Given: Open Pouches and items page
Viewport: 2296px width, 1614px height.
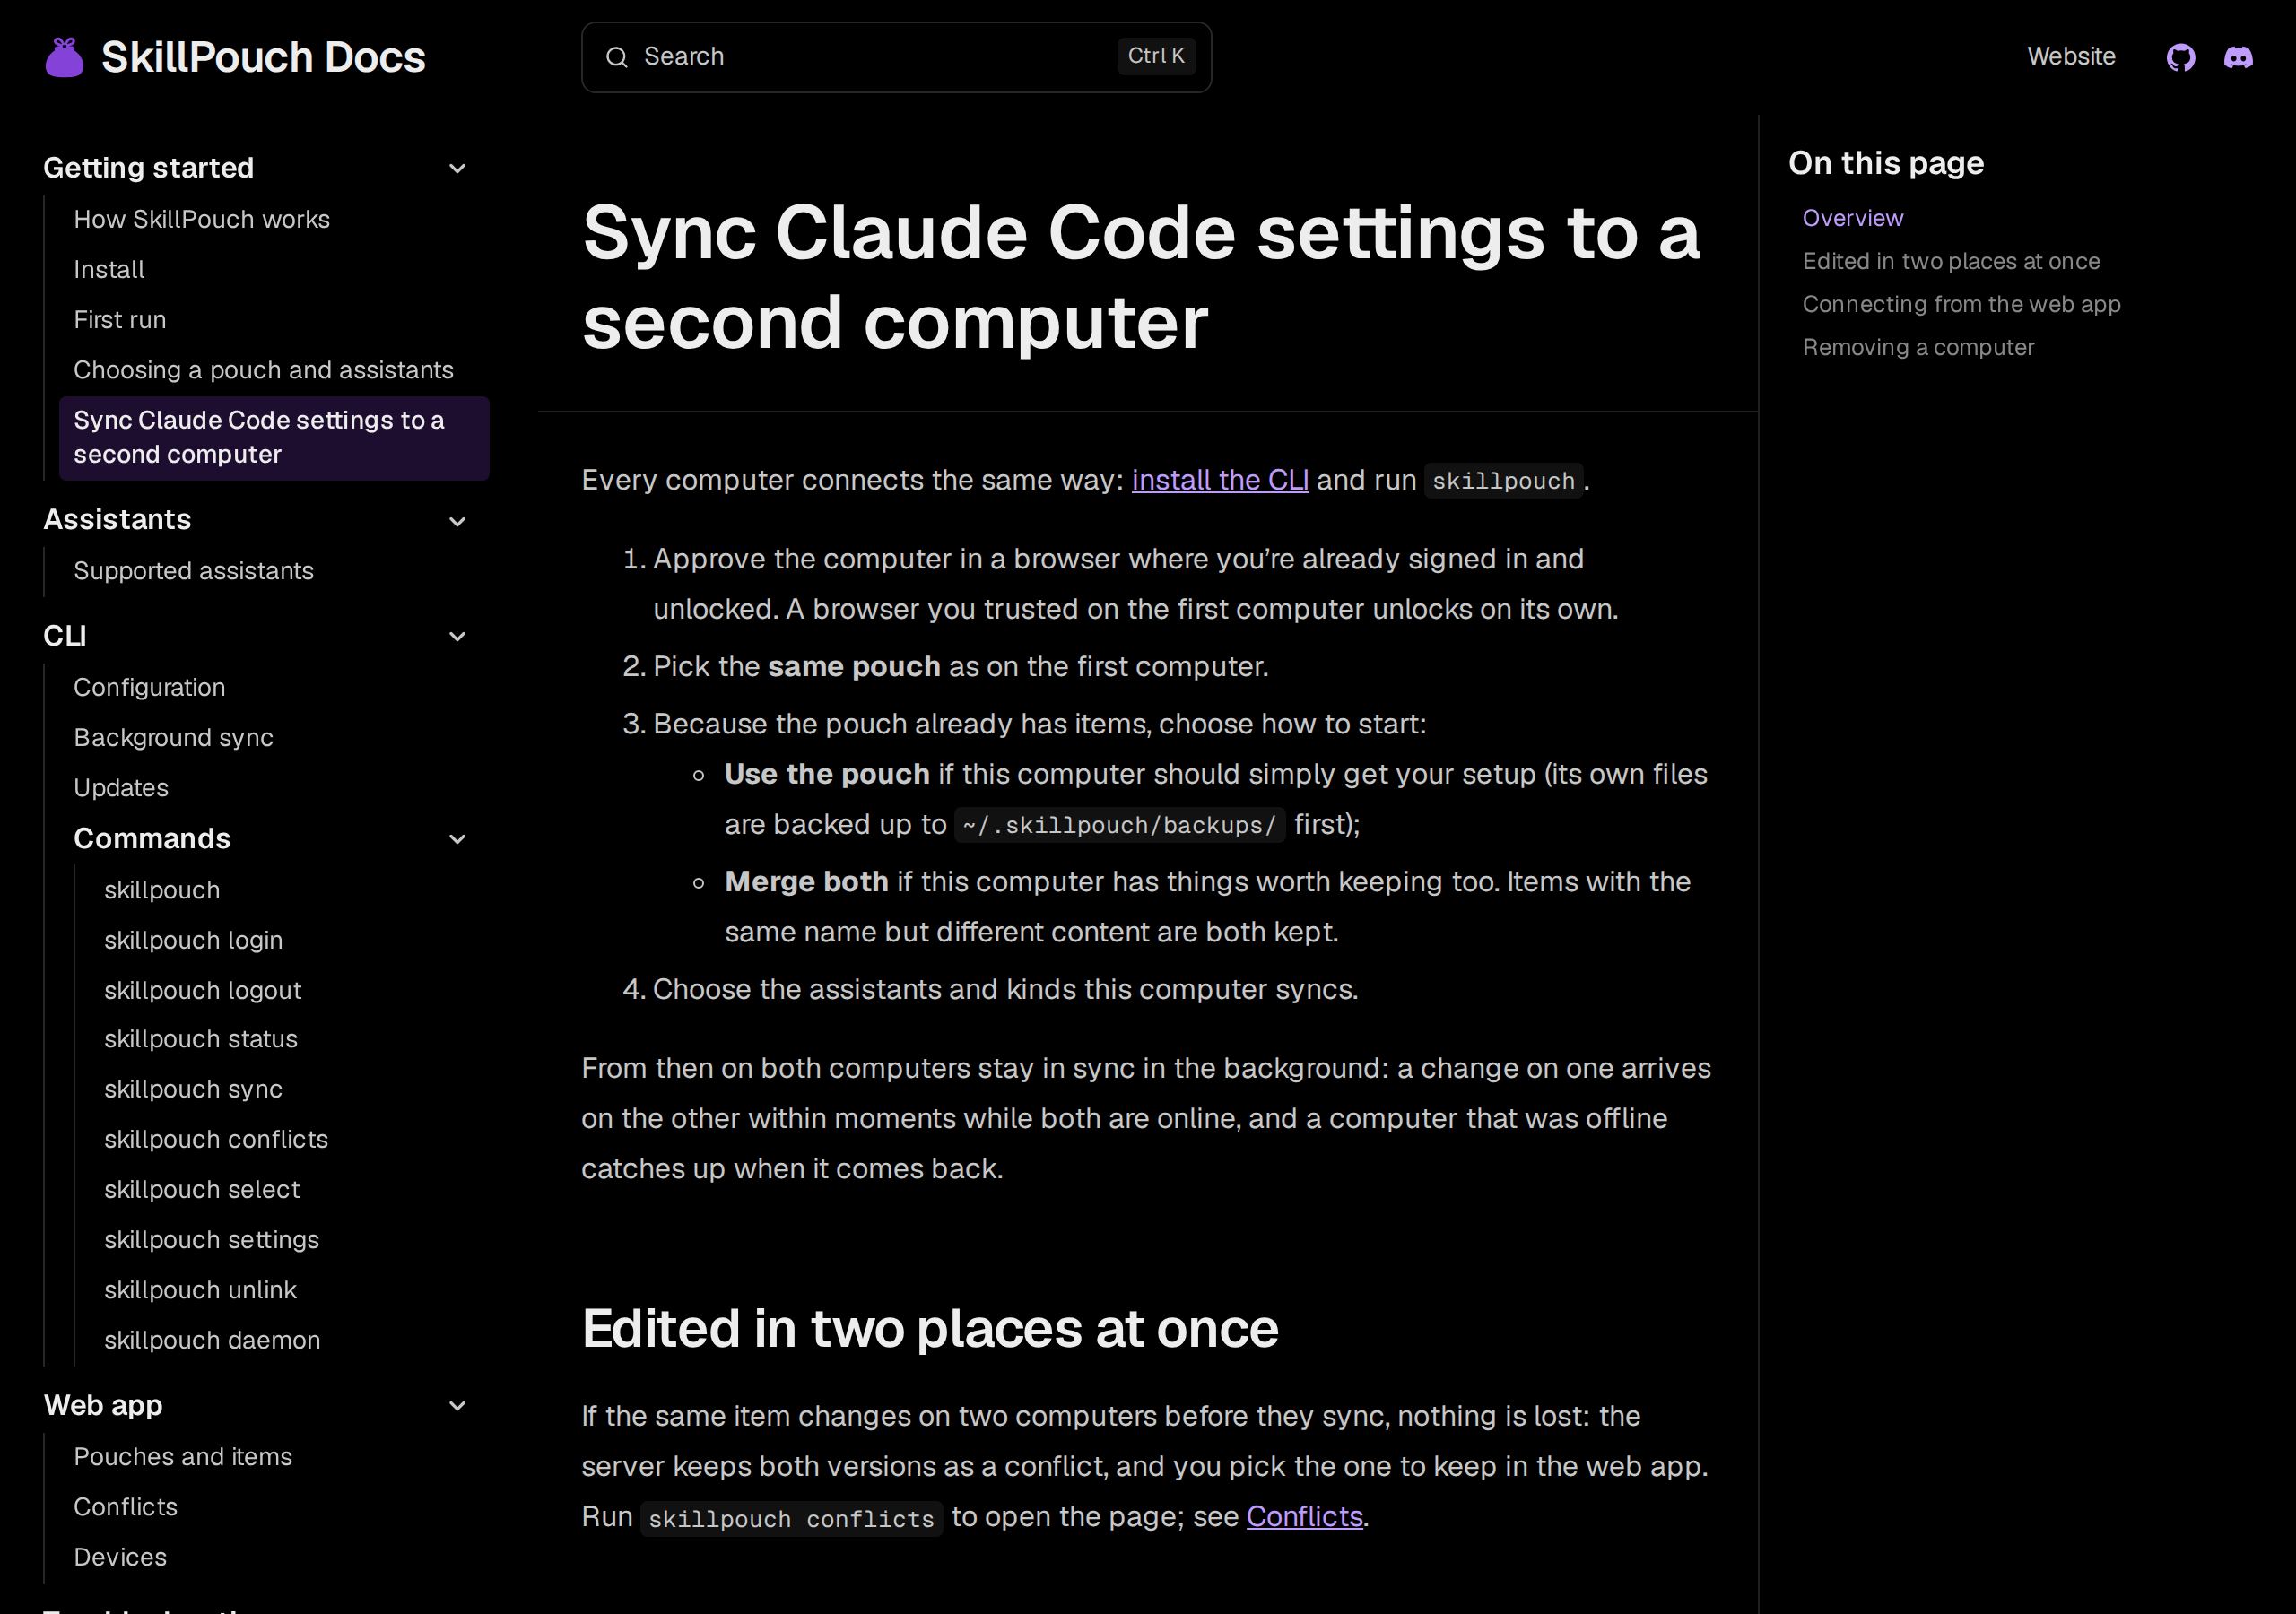Looking at the screenshot, I should coord(183,1456).
